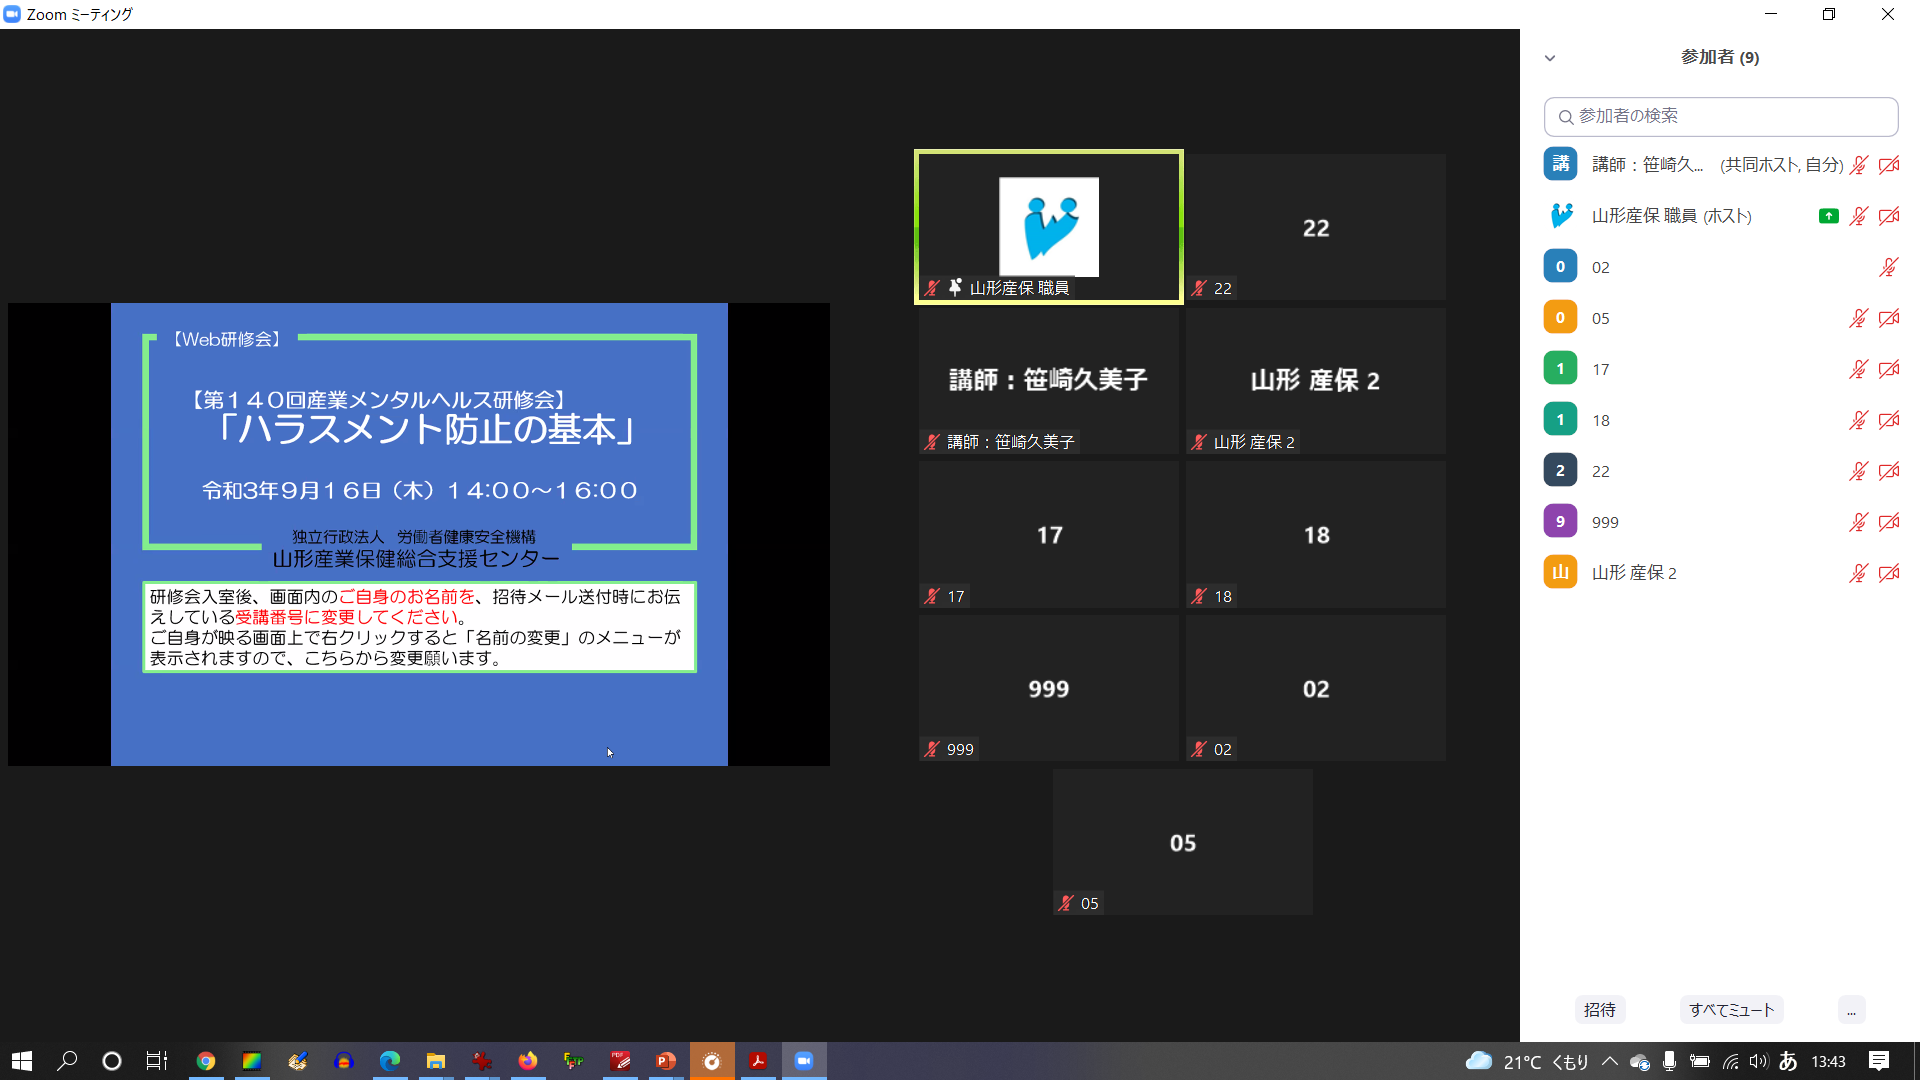
Task: Open Windows taskbar search
Action: click(x=67, y=1061)
